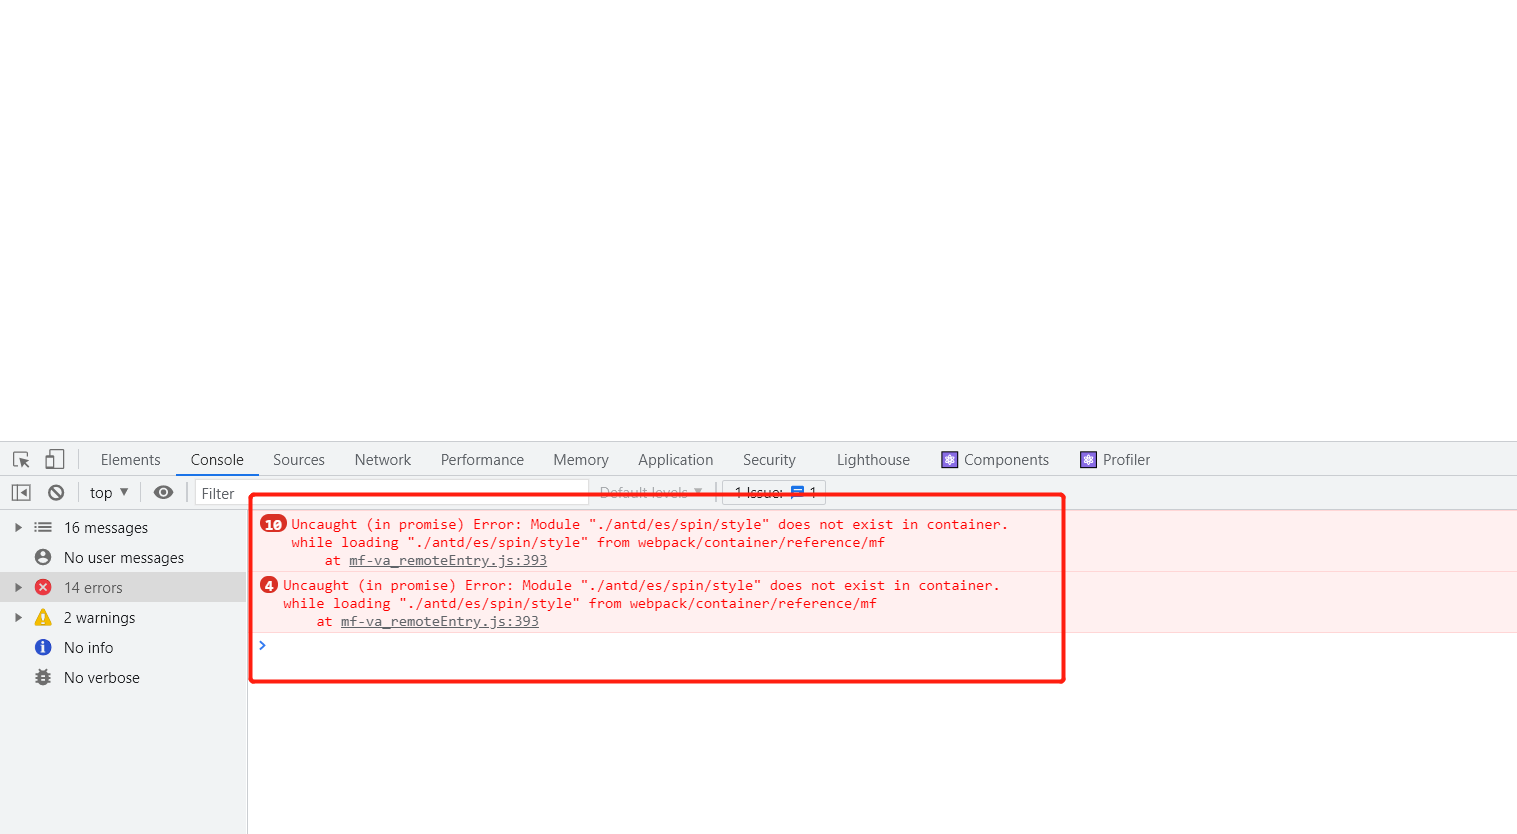1517x834 pixels.
Task: Open the Sources tab
Action: (299, 460)
